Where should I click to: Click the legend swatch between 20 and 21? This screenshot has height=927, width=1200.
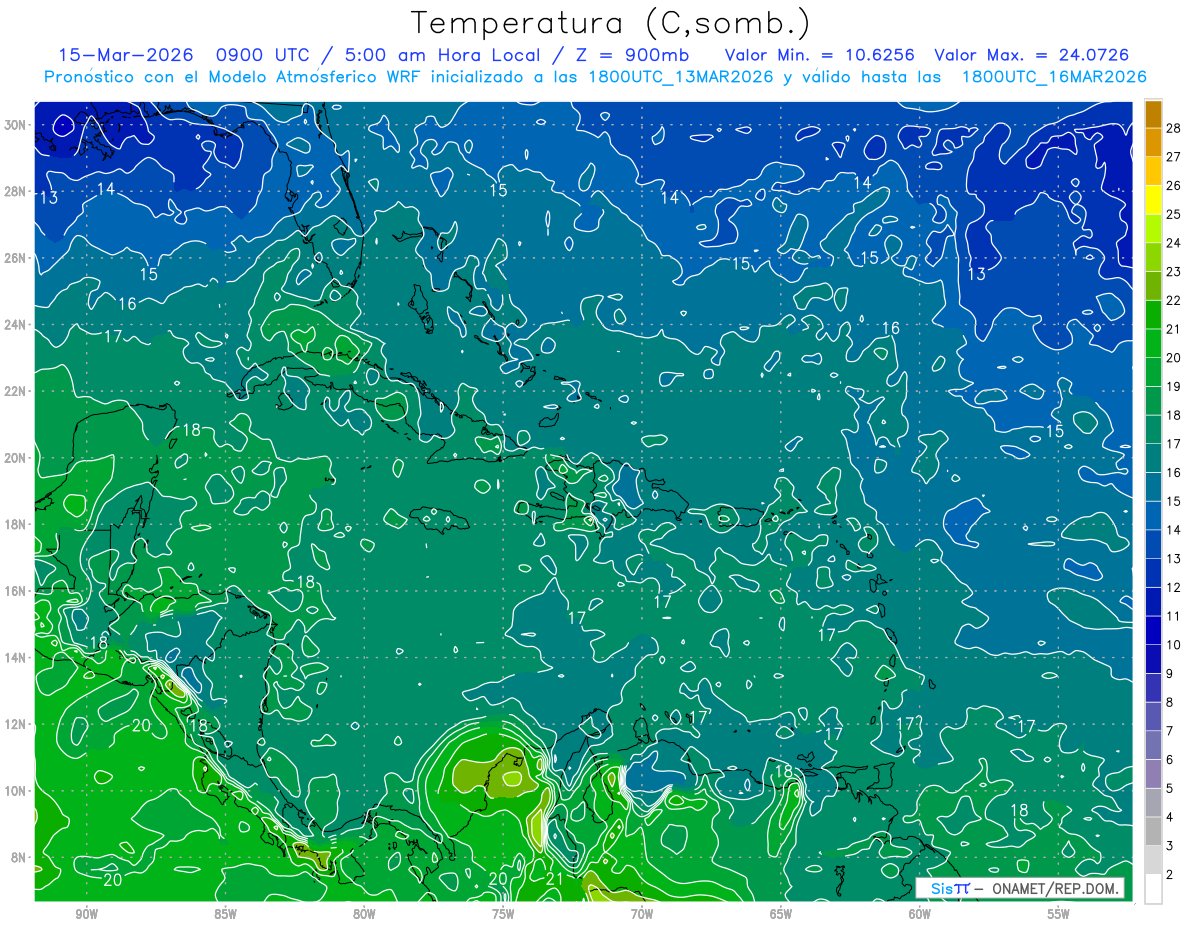pos(1153,343)
